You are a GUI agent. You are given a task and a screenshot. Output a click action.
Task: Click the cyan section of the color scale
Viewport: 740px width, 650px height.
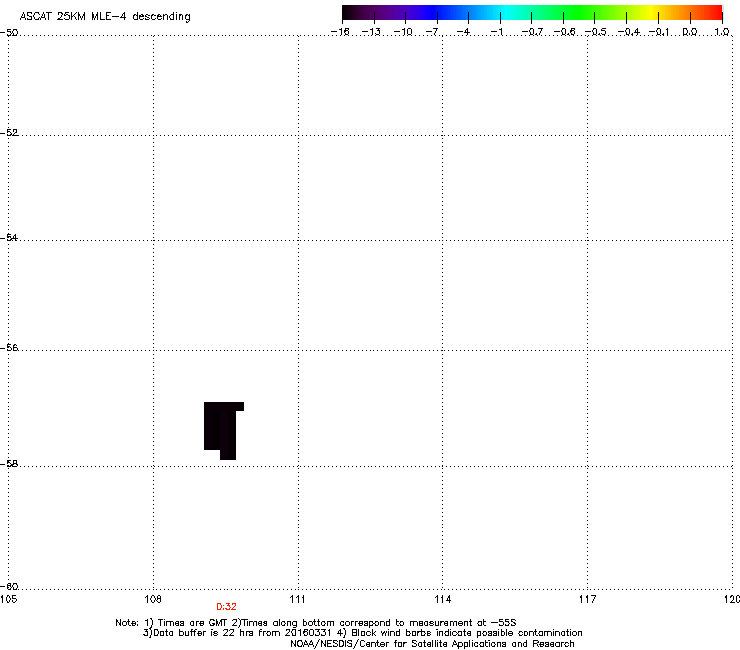[507, 13]
